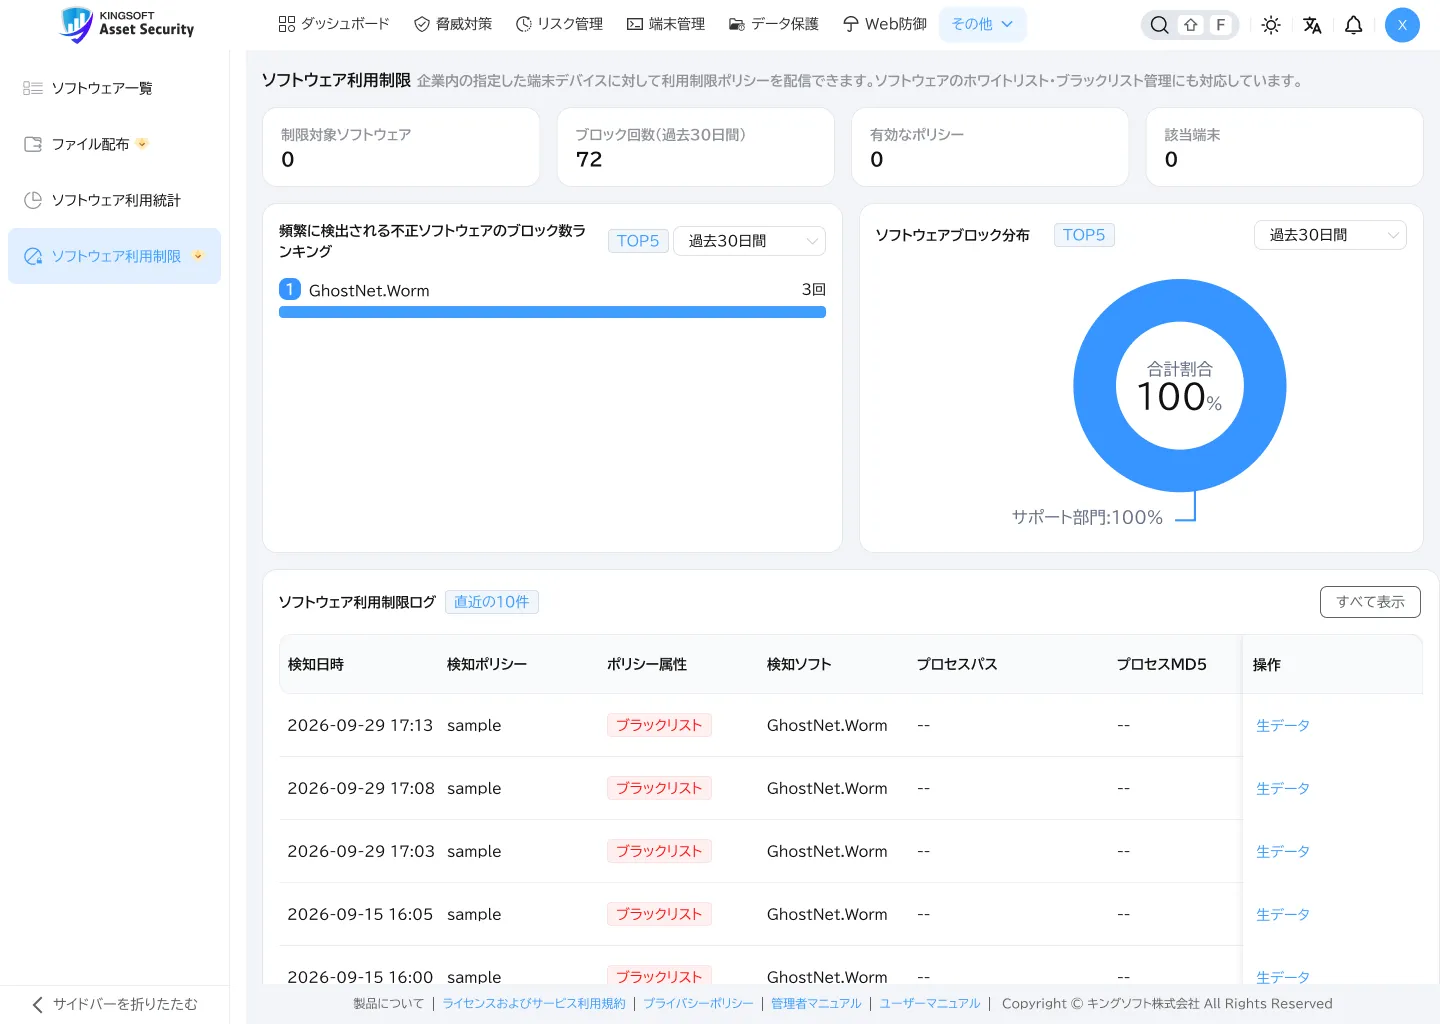Click GhostNet.Worm ranking entry name
This screenshot has height=1024, width=1440.
(x=369, y=290)
